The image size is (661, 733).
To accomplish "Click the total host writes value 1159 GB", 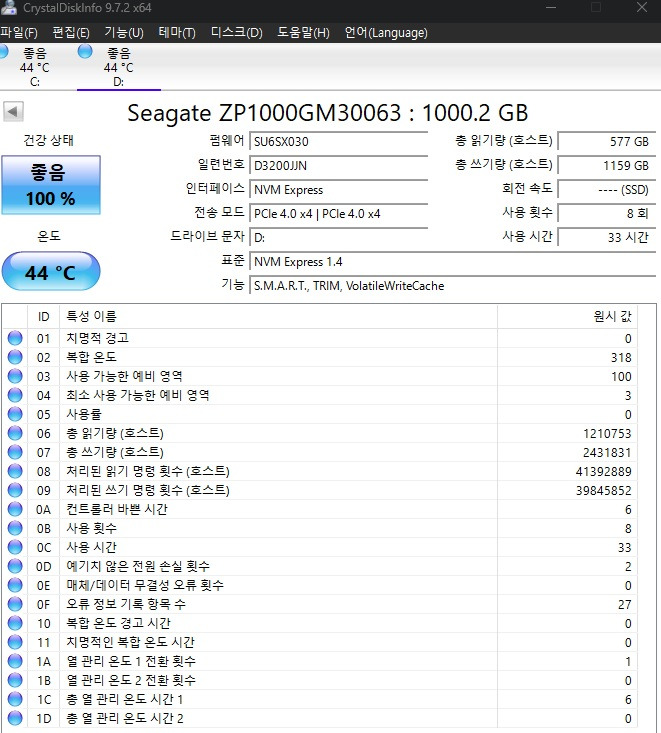I will point(607,165).
